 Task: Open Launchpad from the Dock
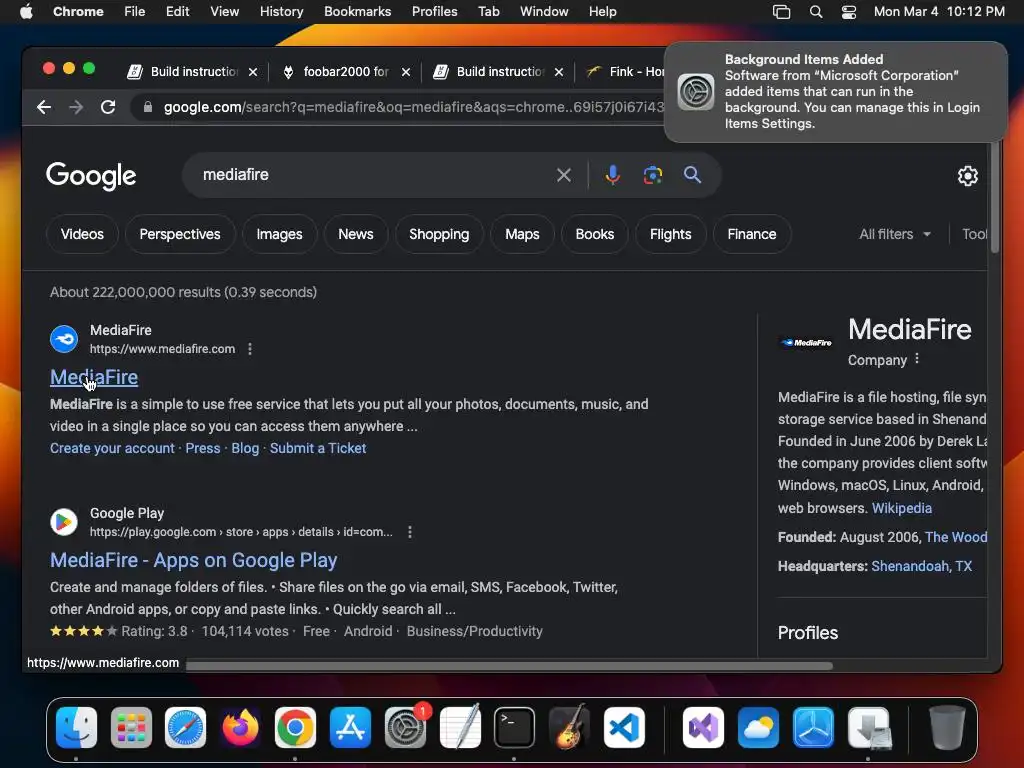(x=131, y=728)
